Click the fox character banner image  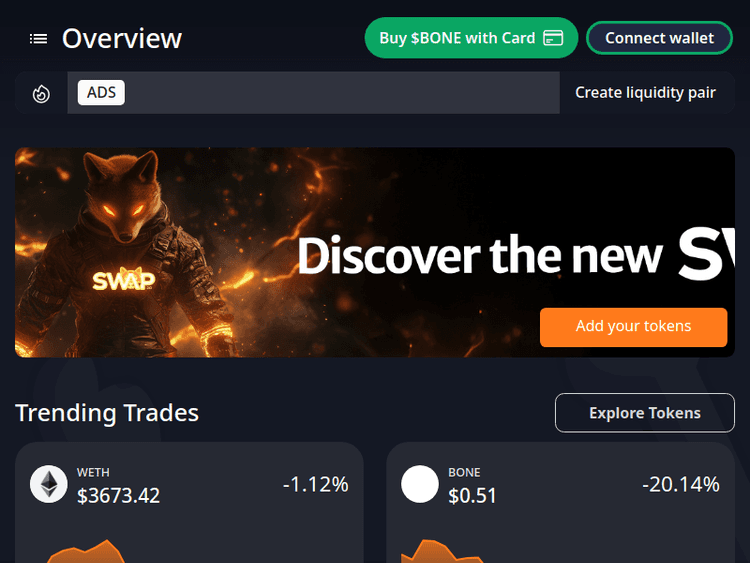[124, 254]
